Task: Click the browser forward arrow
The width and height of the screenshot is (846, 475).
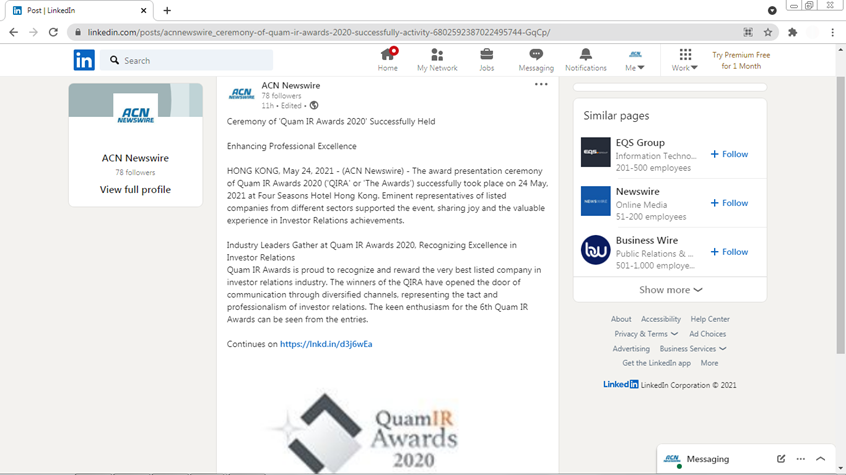Action: pyautogui.click(x=33, y=32)
